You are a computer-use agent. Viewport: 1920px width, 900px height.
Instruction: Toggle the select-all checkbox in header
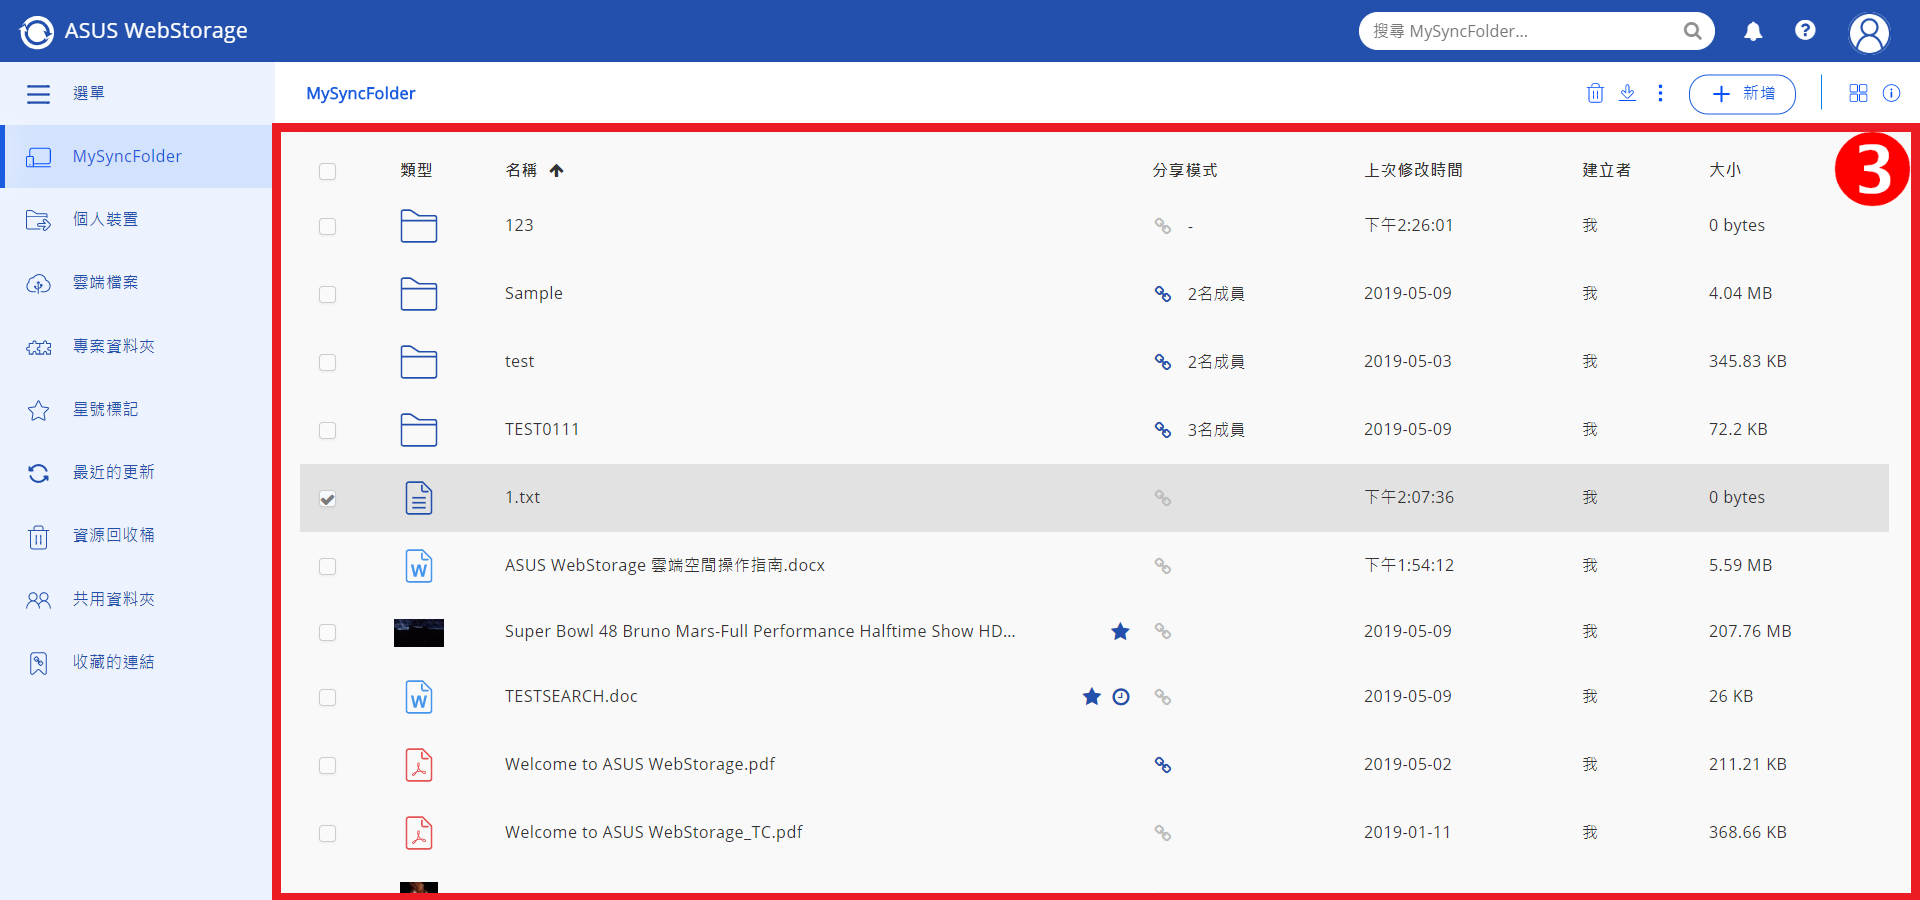tap(327, 172)
